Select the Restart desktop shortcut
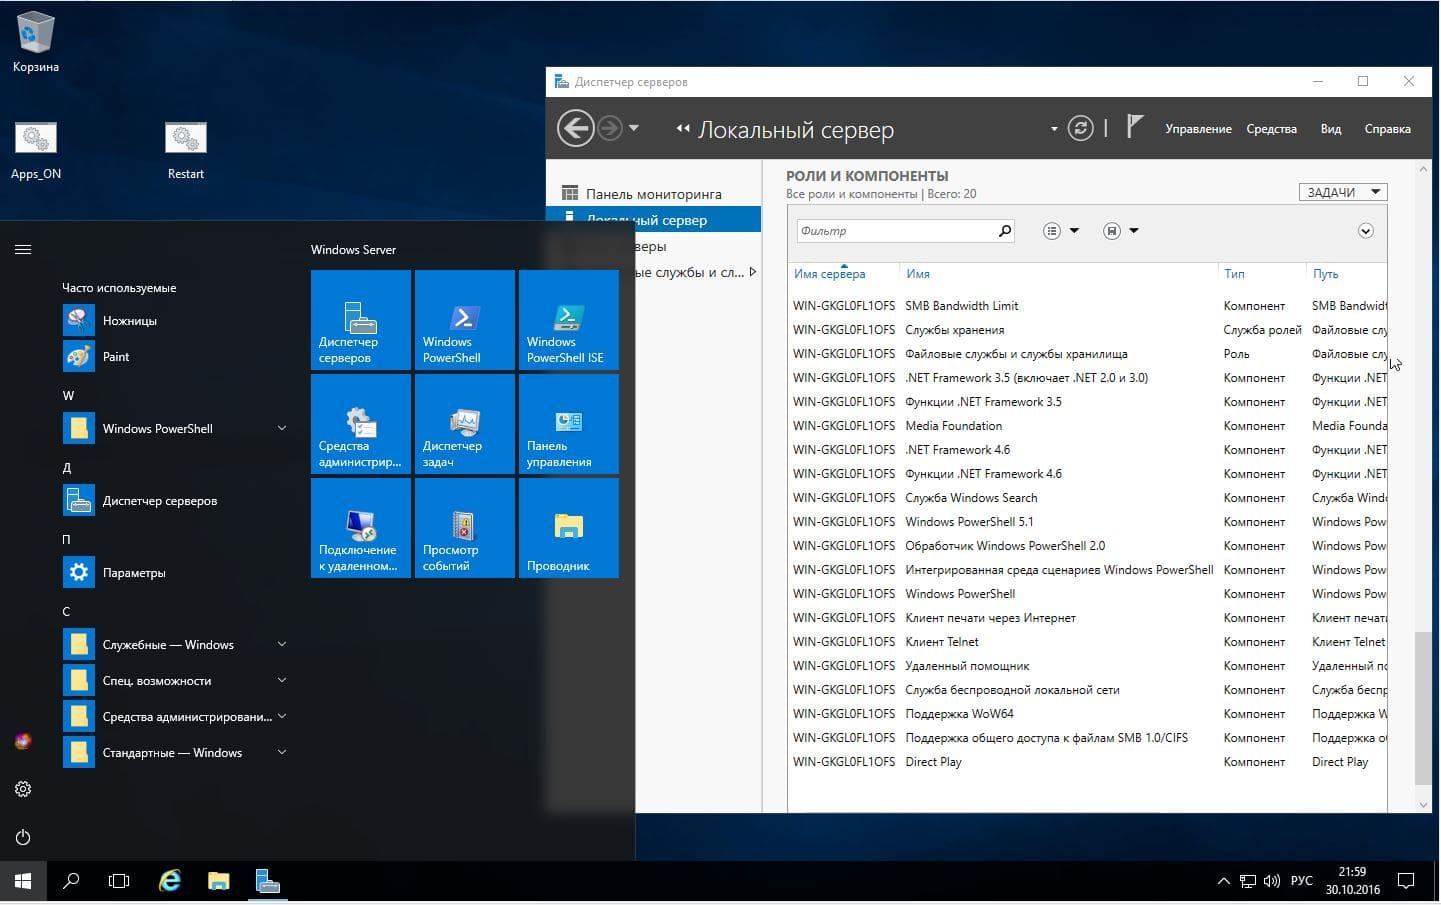The image size is (1441, 905). coord(185,150)
